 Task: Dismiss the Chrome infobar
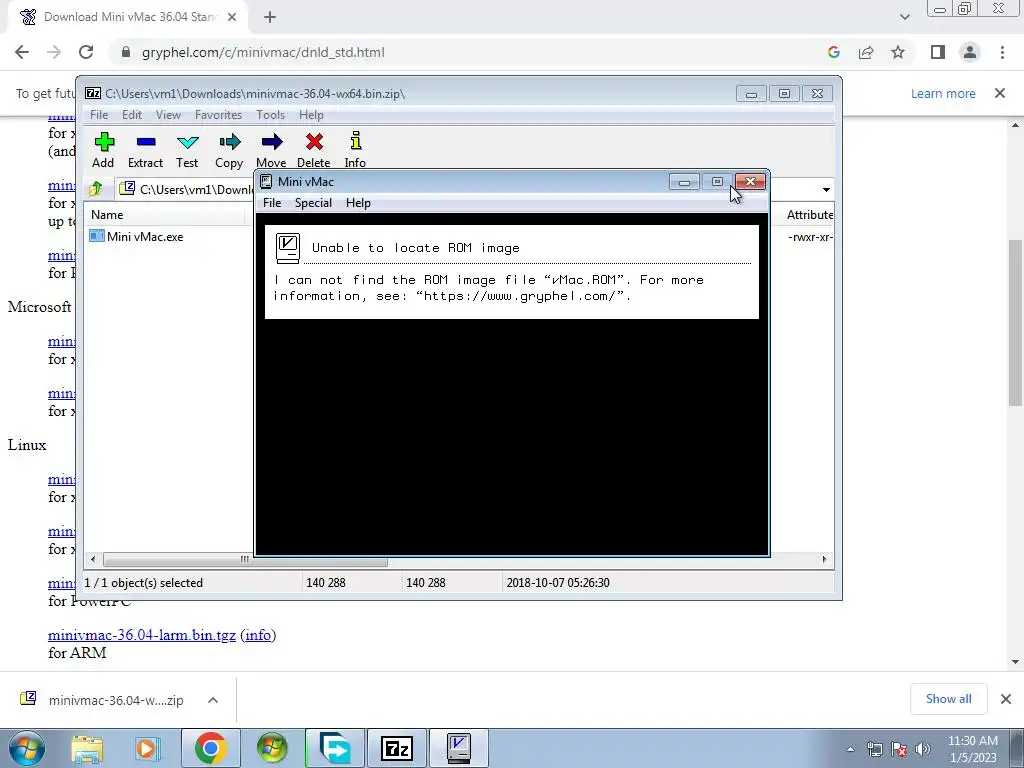1000,93
